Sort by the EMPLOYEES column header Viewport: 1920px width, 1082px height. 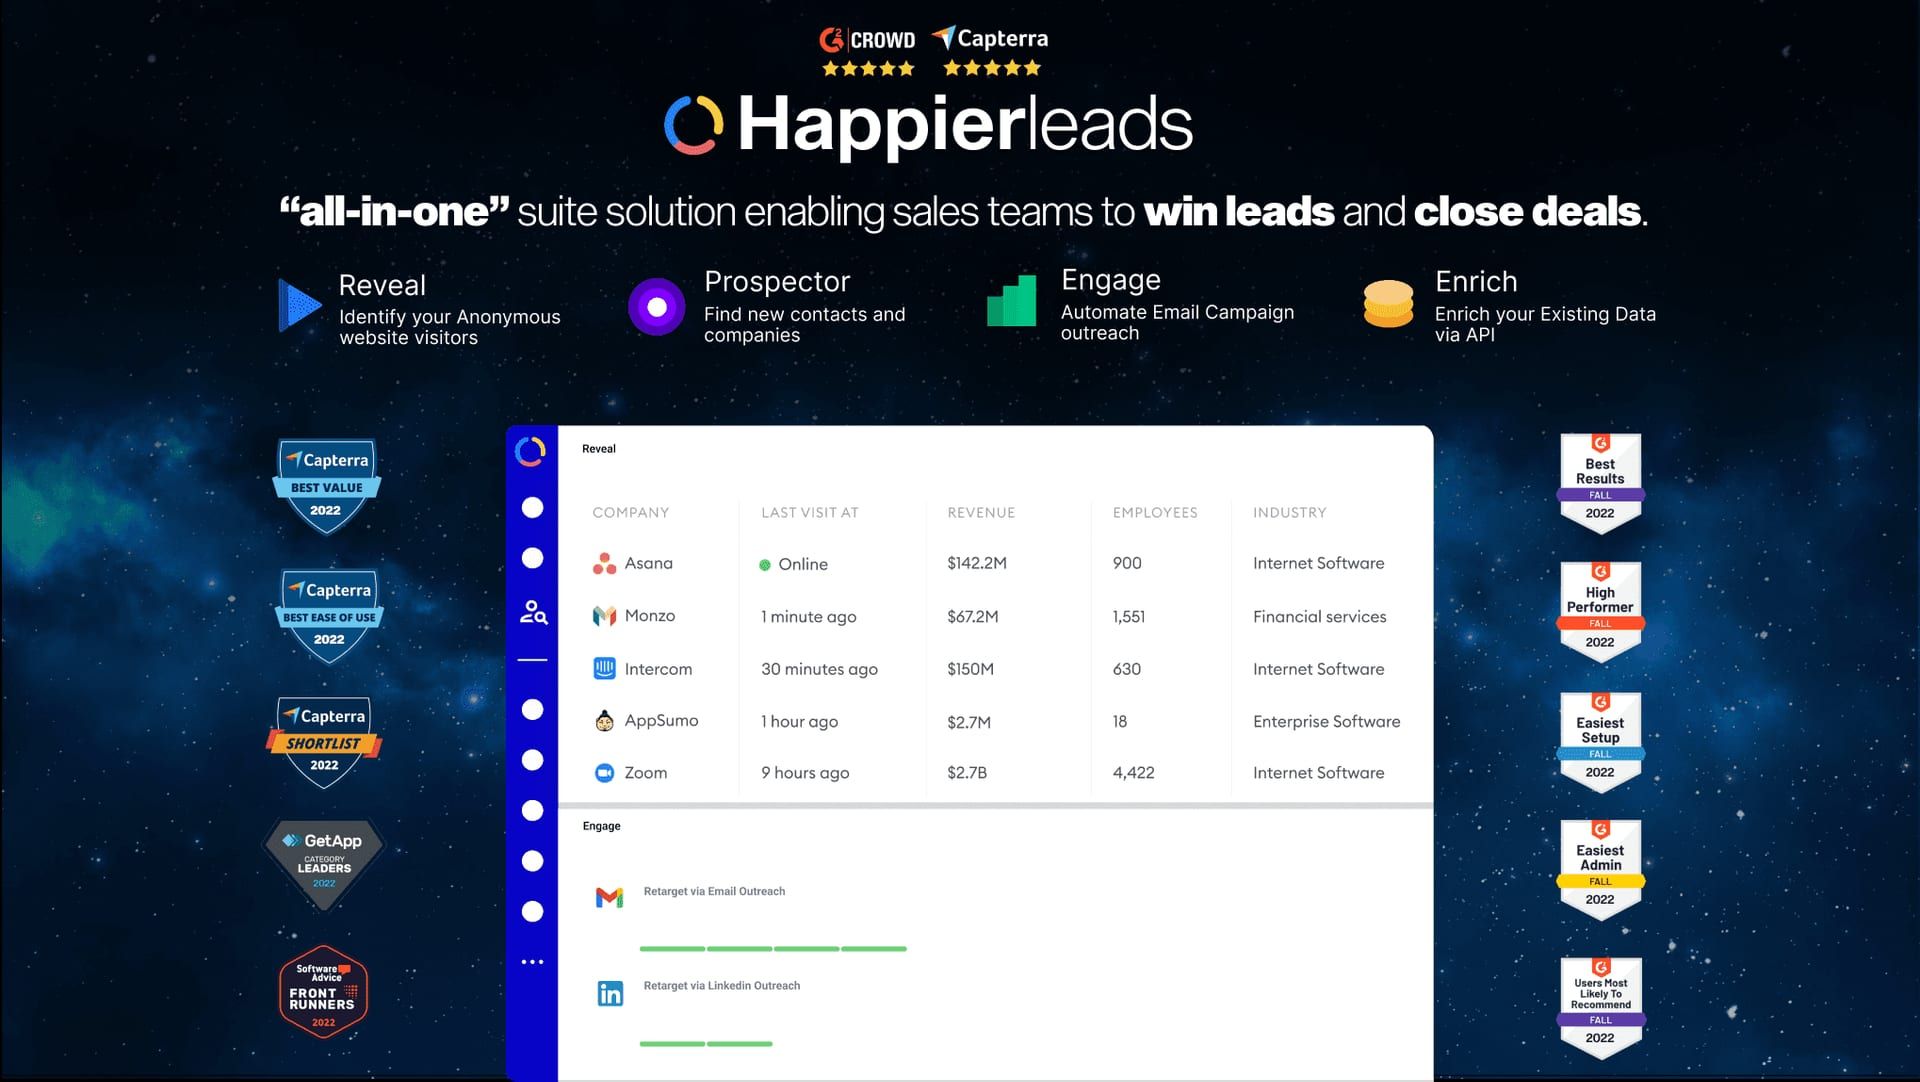pyautogui.click(x=1155, y=512)
